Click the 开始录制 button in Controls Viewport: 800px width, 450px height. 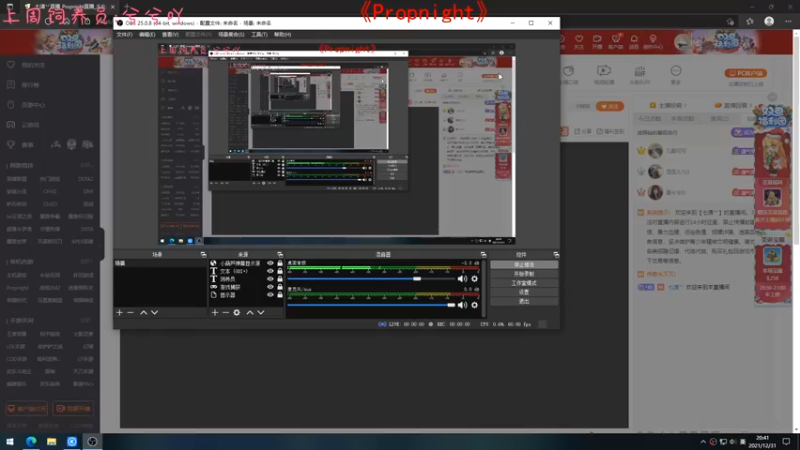coord(524,274)
